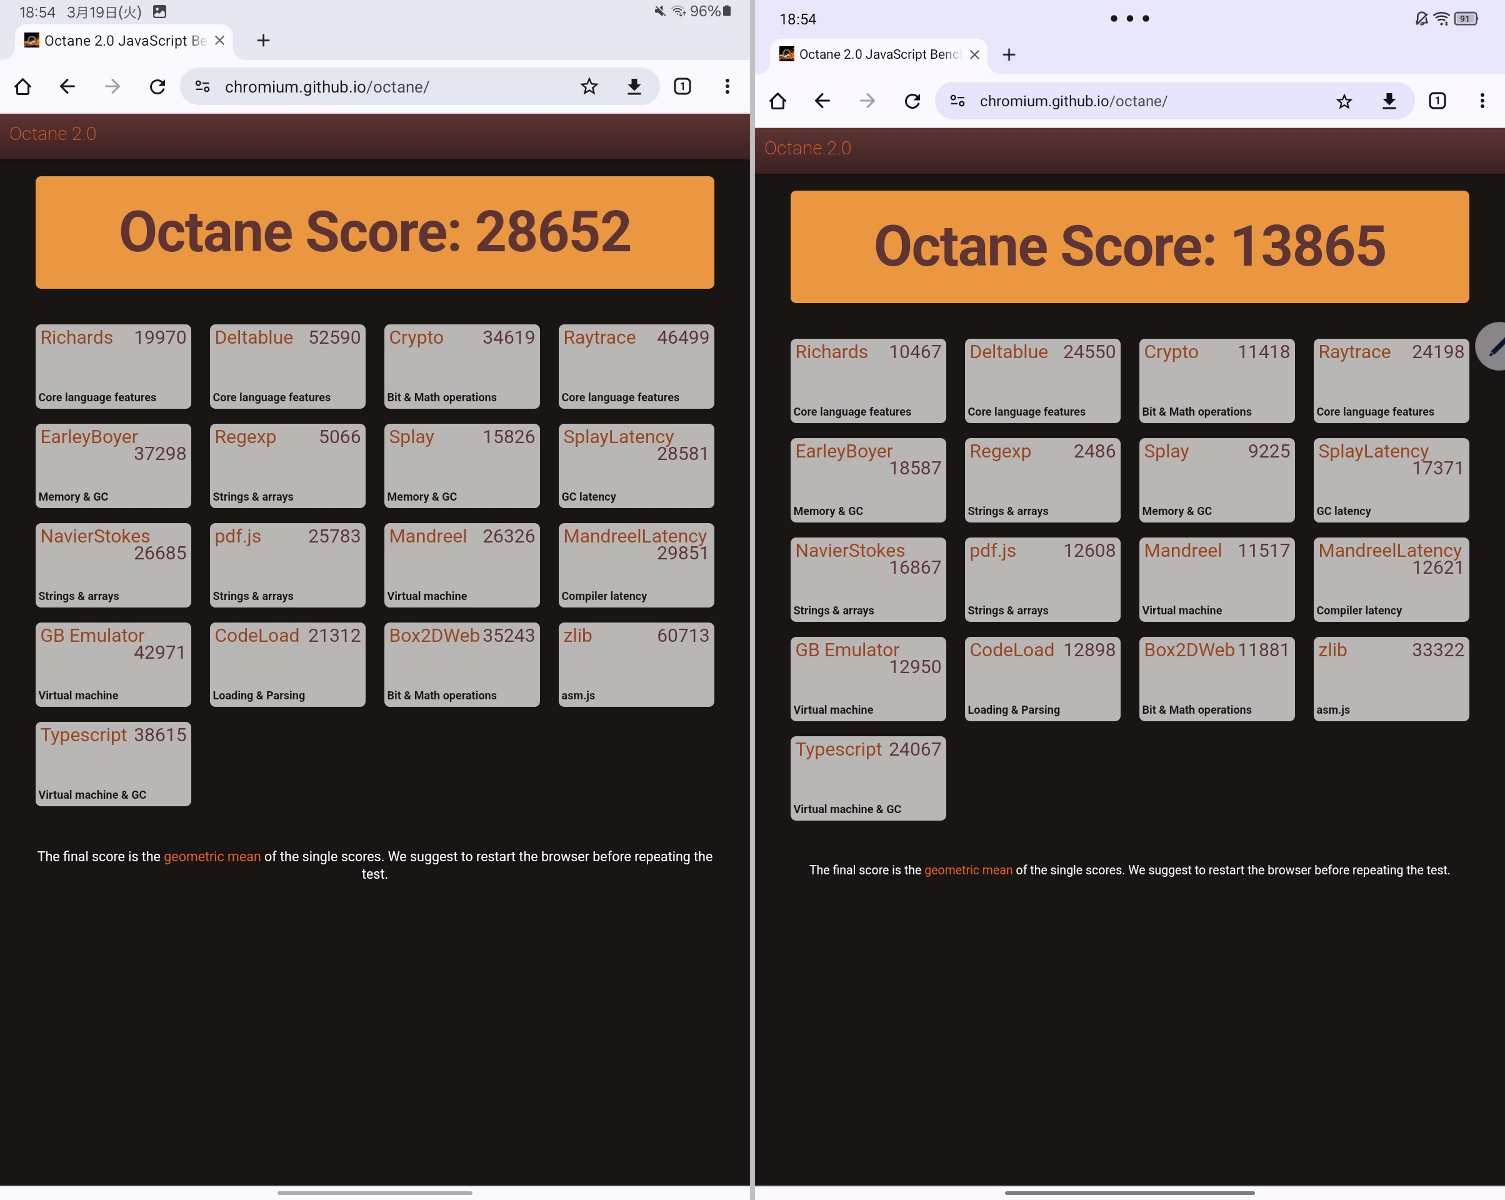
Task: Click the forward arrow in the left browser
Action: (112, 86)
